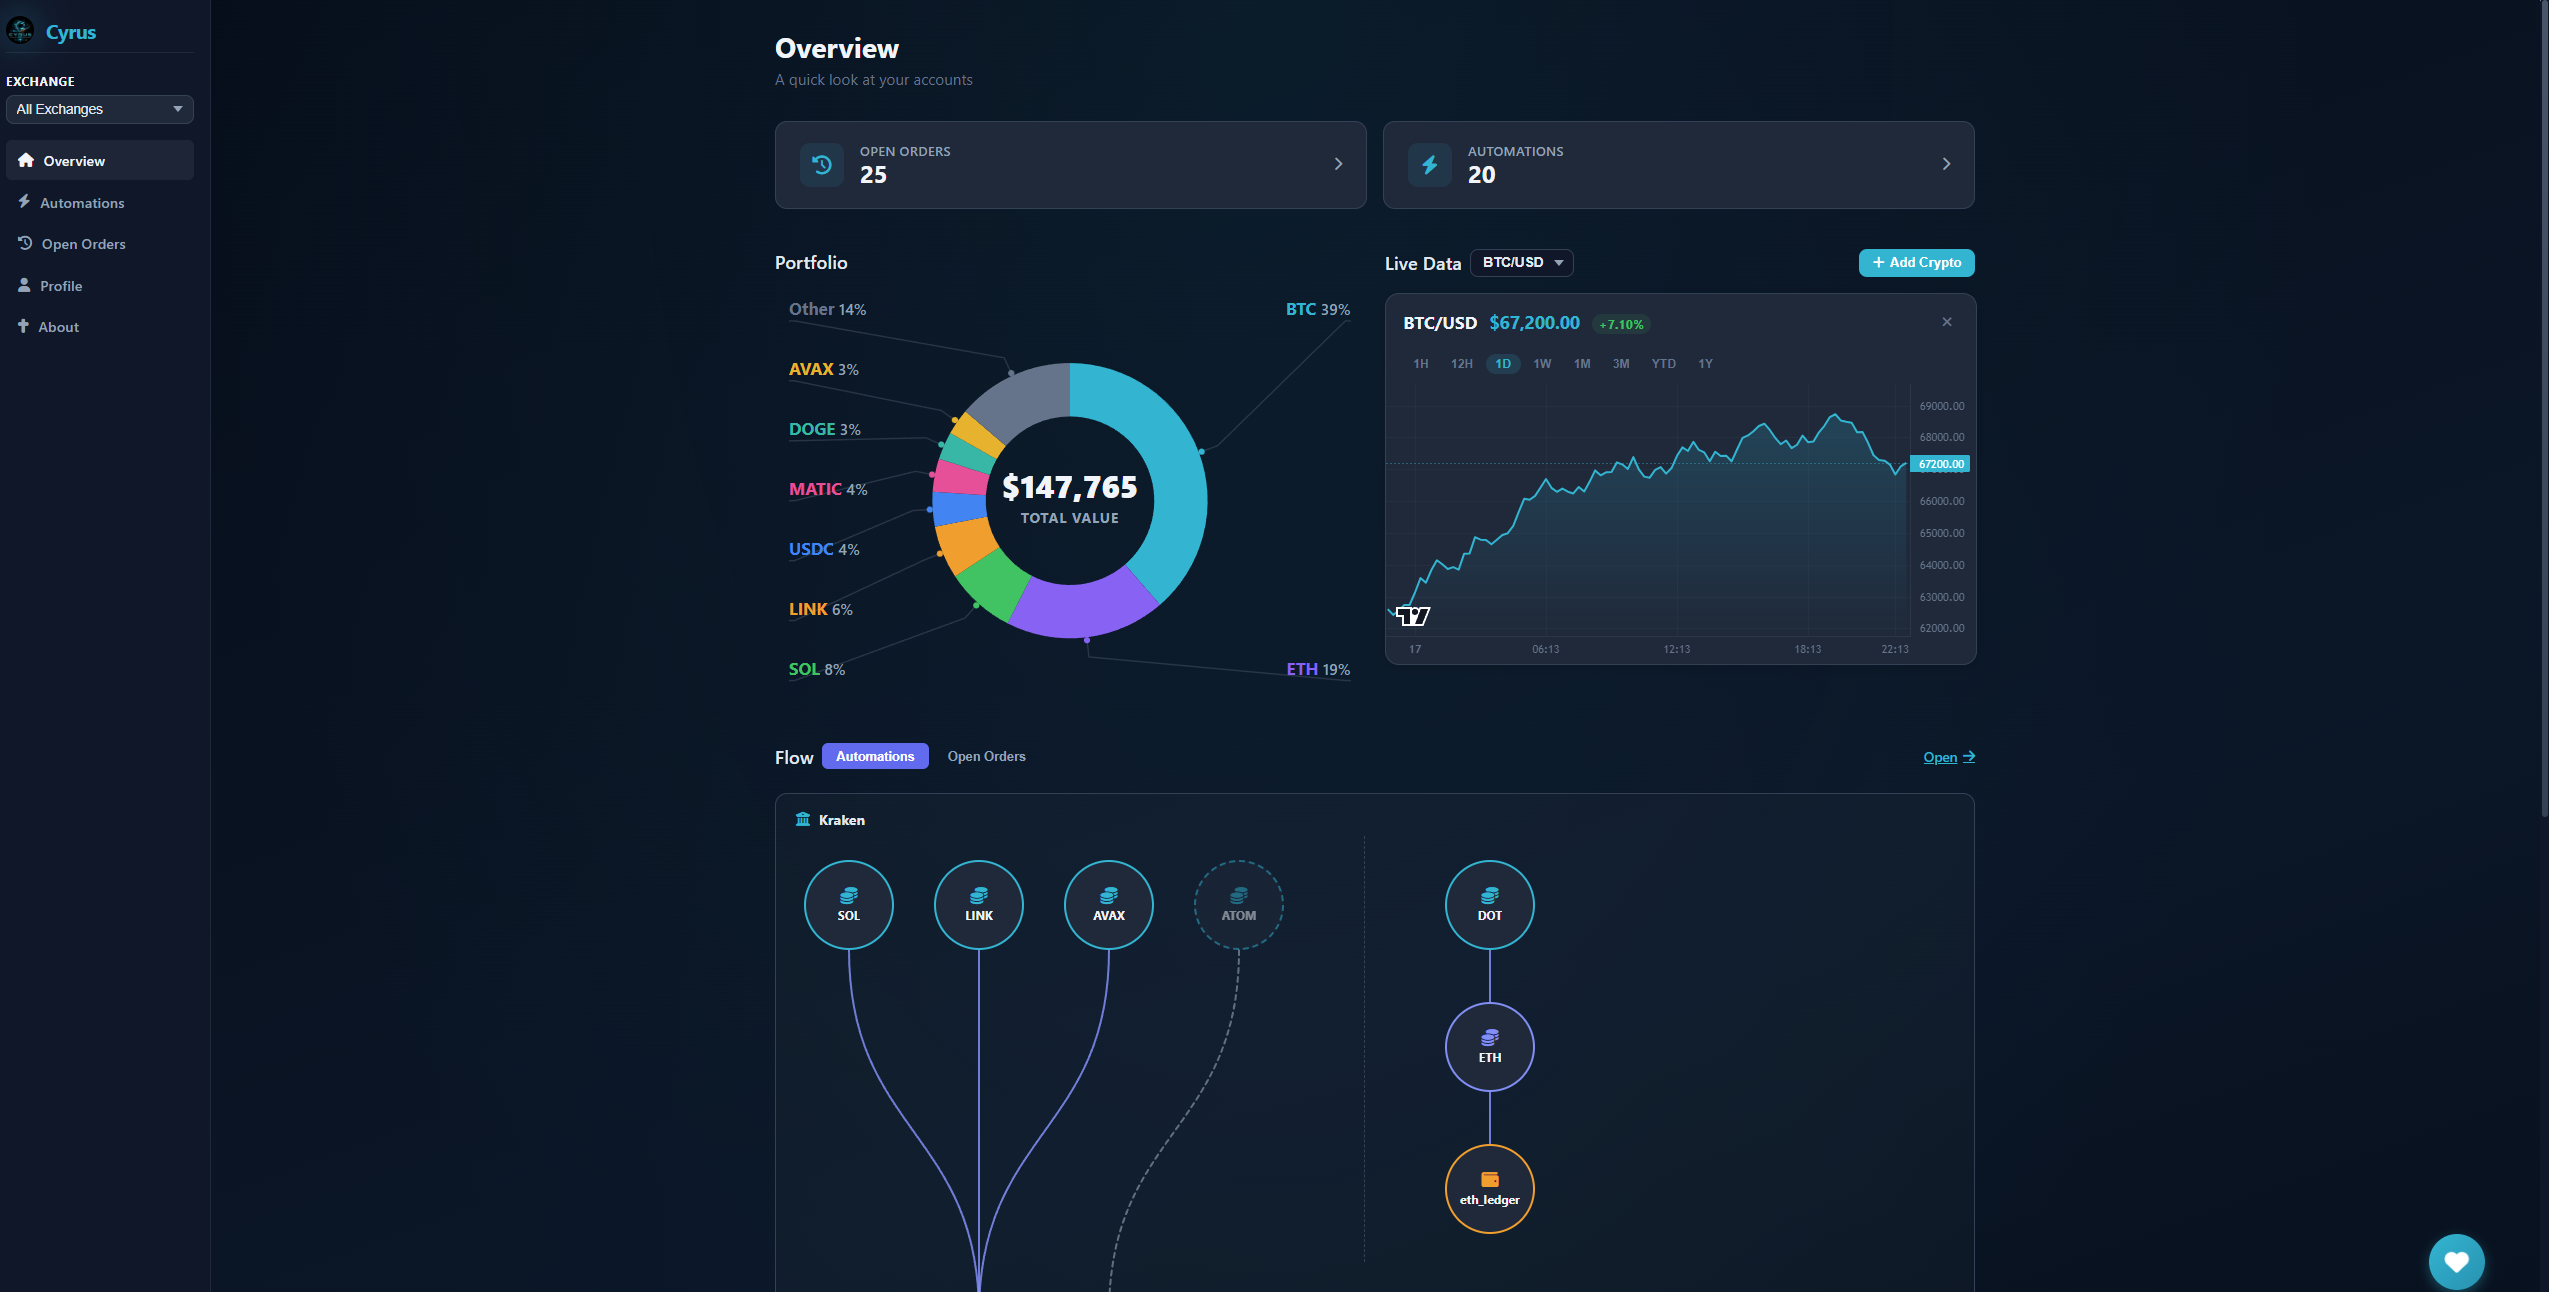This screenshot has width=2549, height=1292.
Task: Click the DOGE 3% portfolio label
Action: tap(824, 430)
